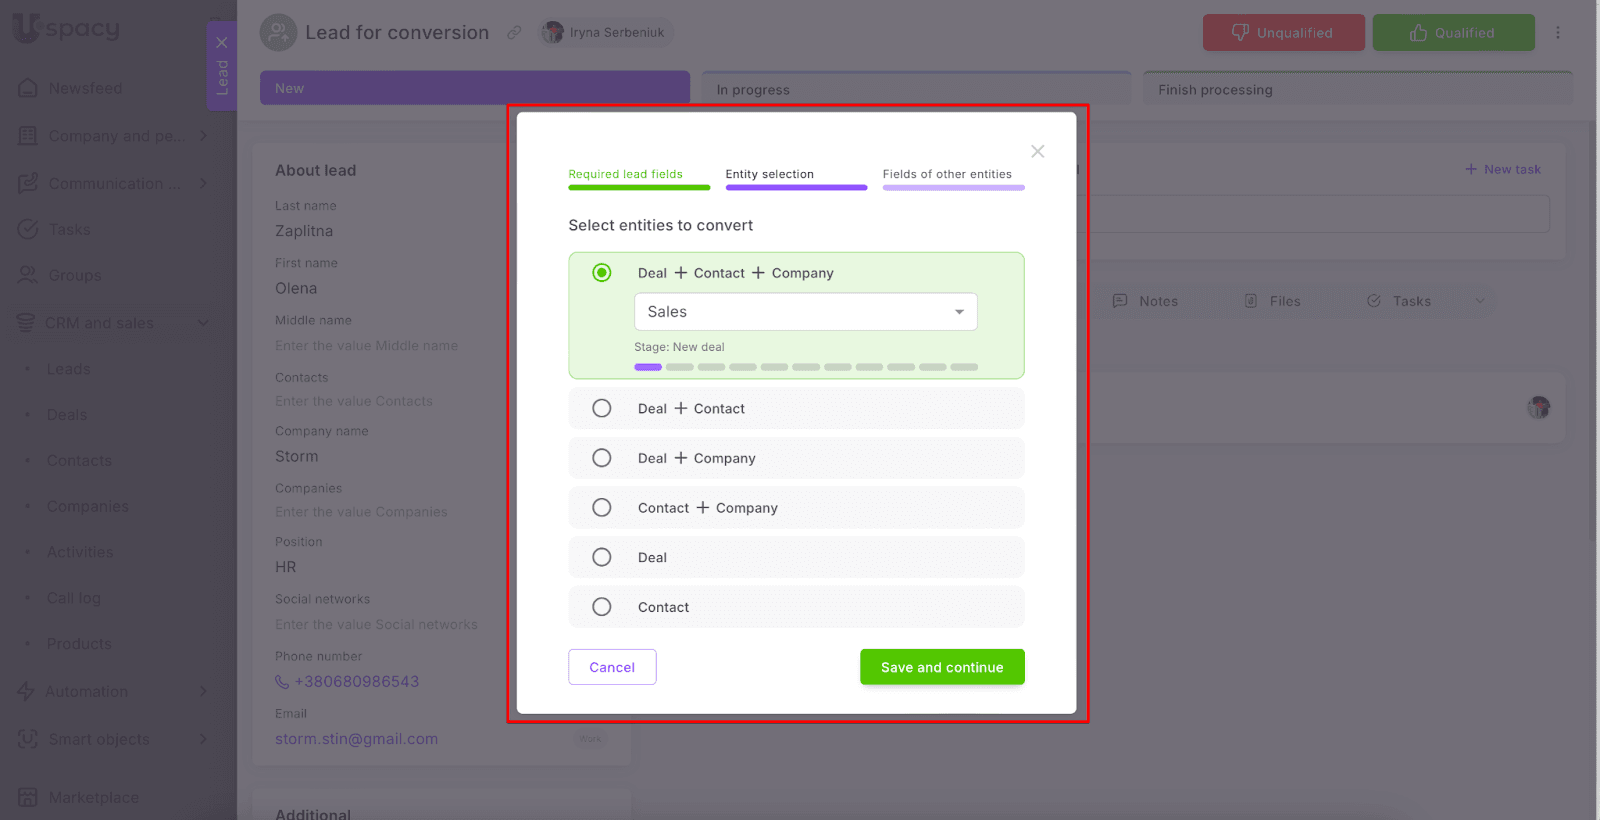Select the Deal + Contact radio option
The width and height of the screenshot is (1600, 820).
click(601, 408)
